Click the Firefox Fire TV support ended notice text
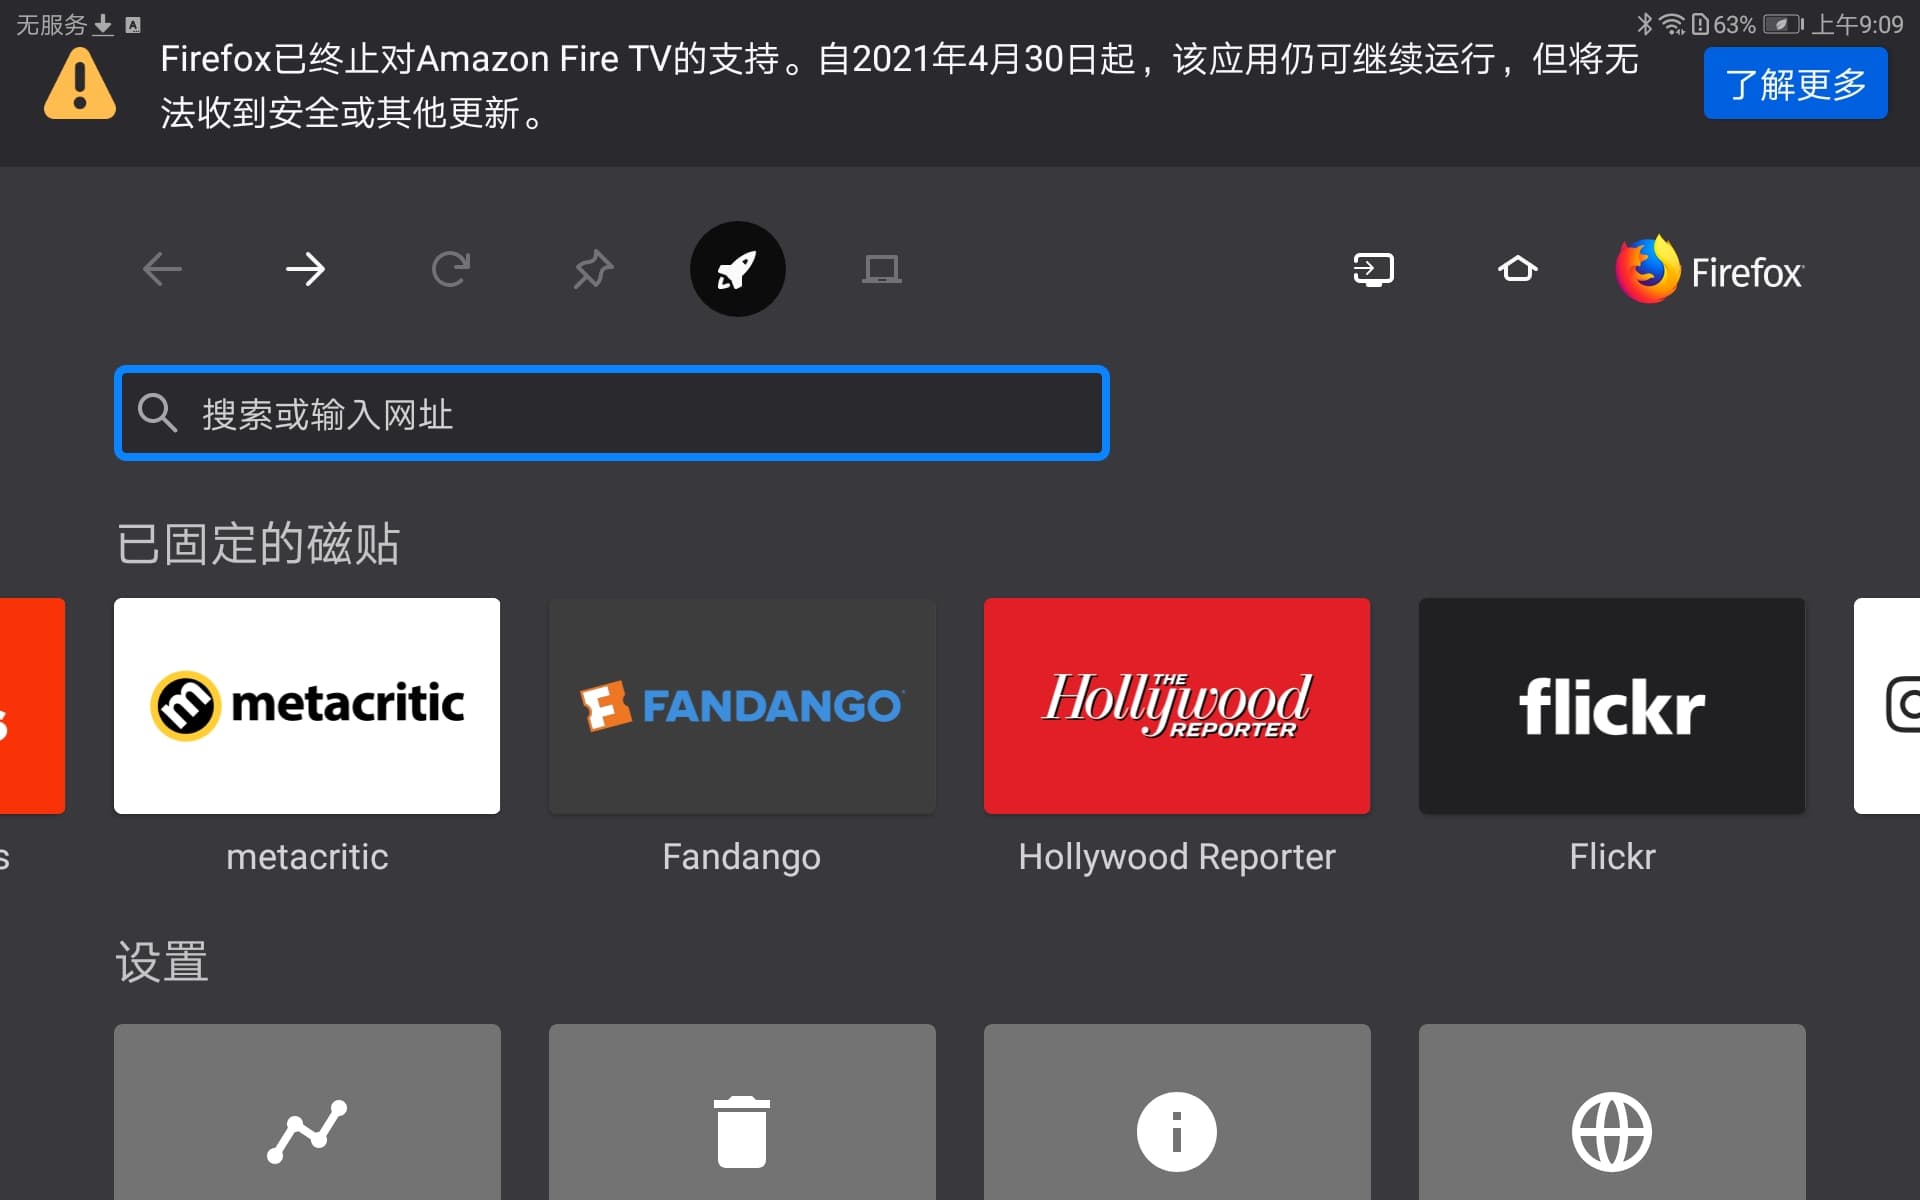This screenshot has height=1200, width=1920. 899,86
